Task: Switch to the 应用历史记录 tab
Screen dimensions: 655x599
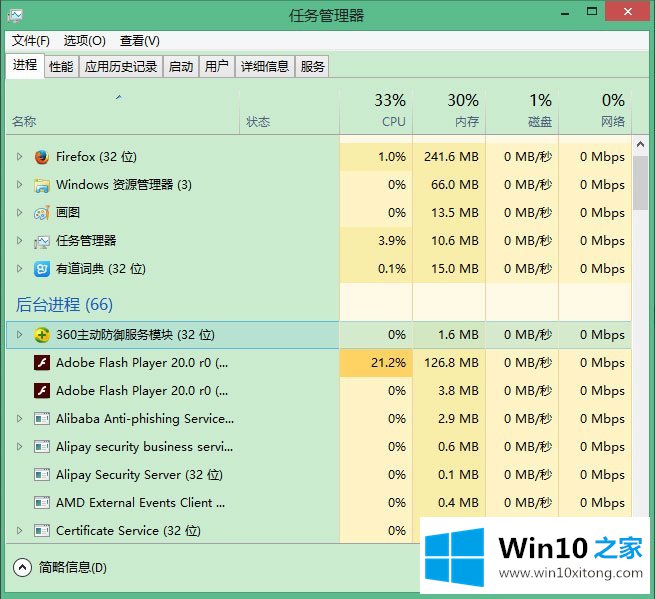Action: pyautogui.click(x=121, y=66)
